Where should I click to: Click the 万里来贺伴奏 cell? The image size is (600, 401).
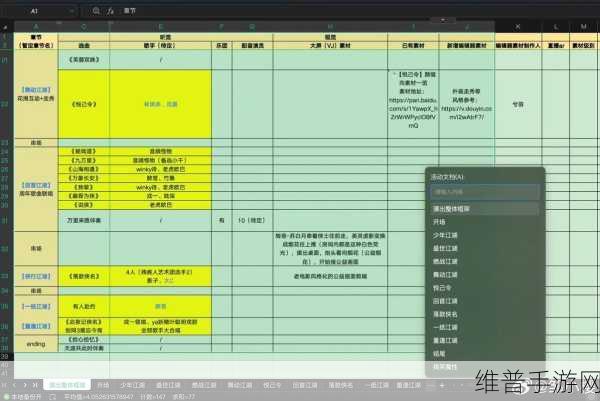pos(84,220)
